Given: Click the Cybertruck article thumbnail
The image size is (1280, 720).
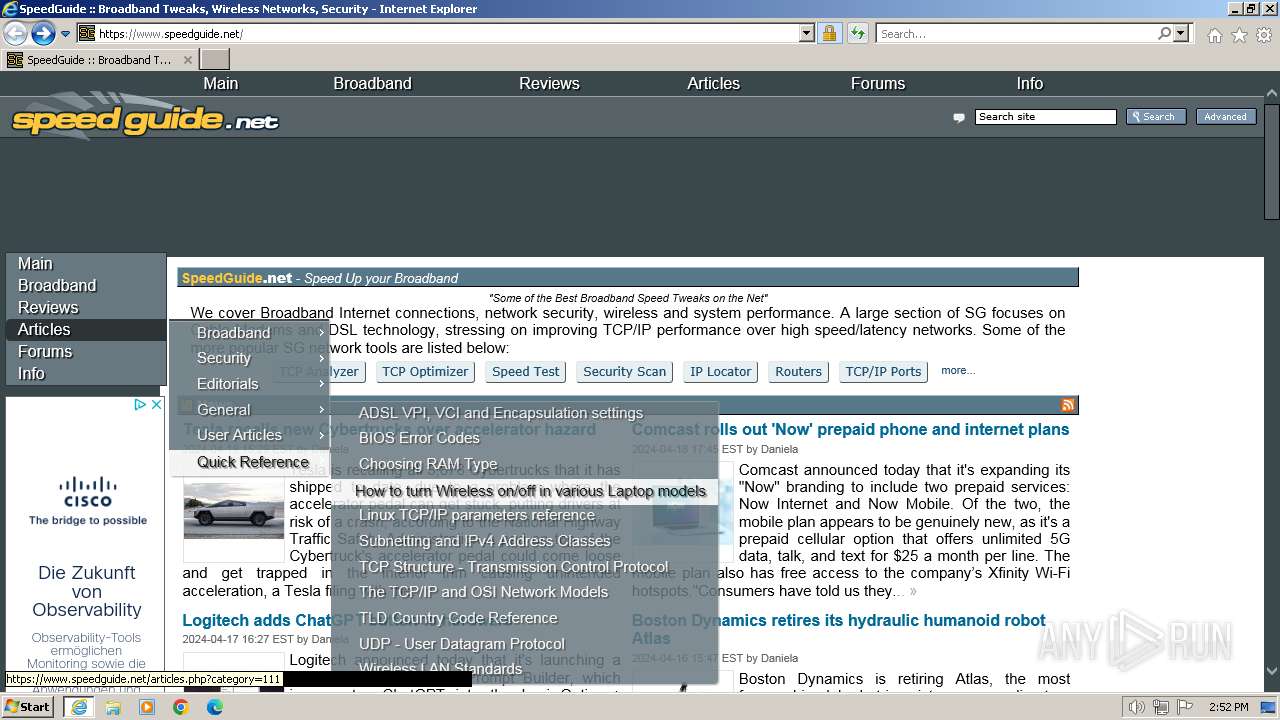Looking at the screenshot, I should [233, 512].
